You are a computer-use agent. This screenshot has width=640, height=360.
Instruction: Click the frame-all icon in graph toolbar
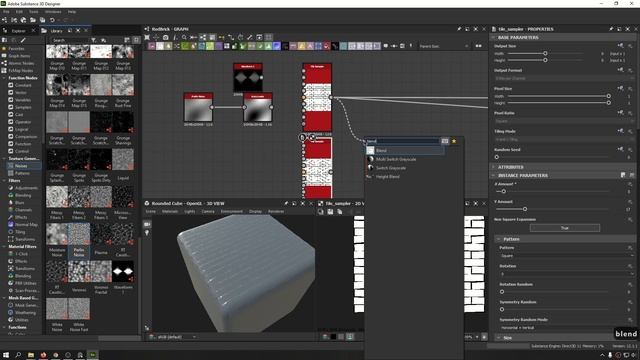[147, 37]
